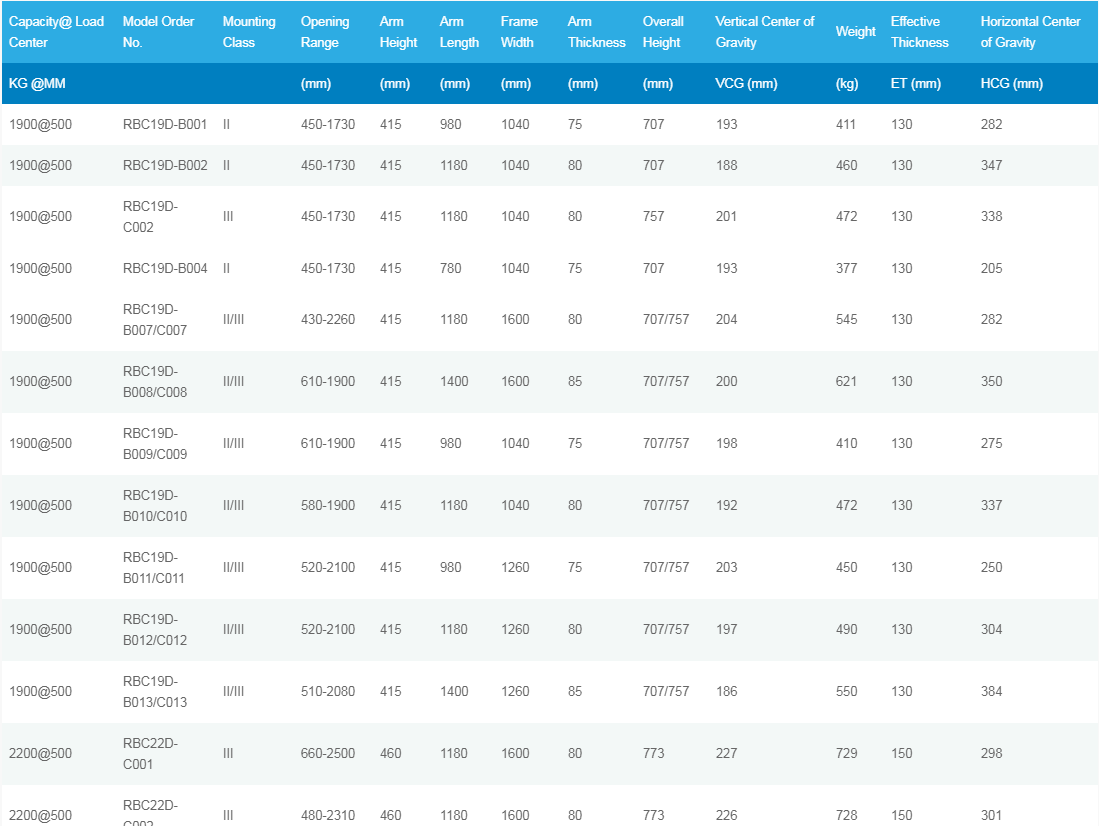
Task: Select model RBC19D-C002 cell
Action: pyautogui.click(x=150, y=217)
